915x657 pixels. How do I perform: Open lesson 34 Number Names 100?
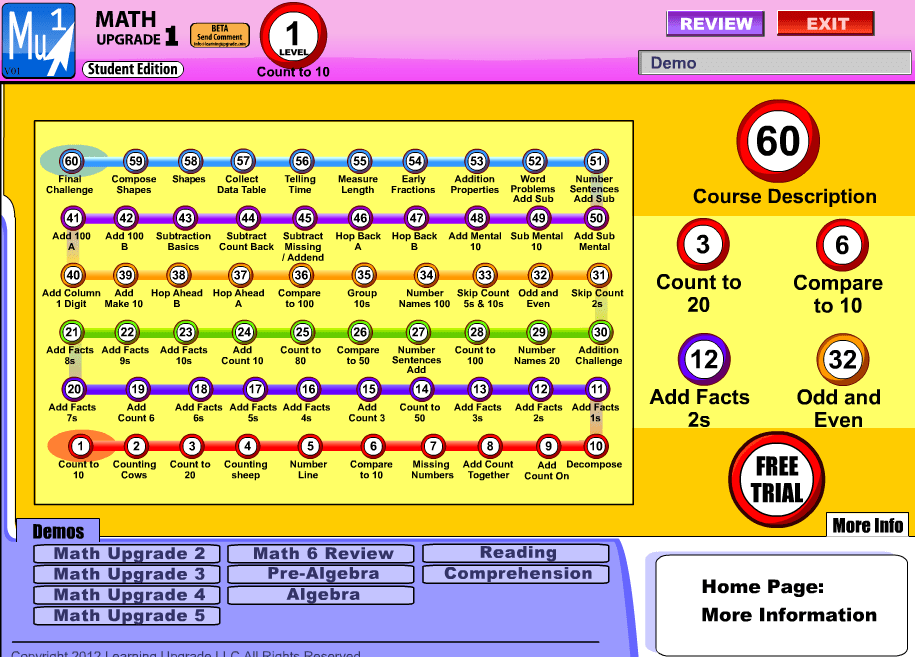[426, 275]
